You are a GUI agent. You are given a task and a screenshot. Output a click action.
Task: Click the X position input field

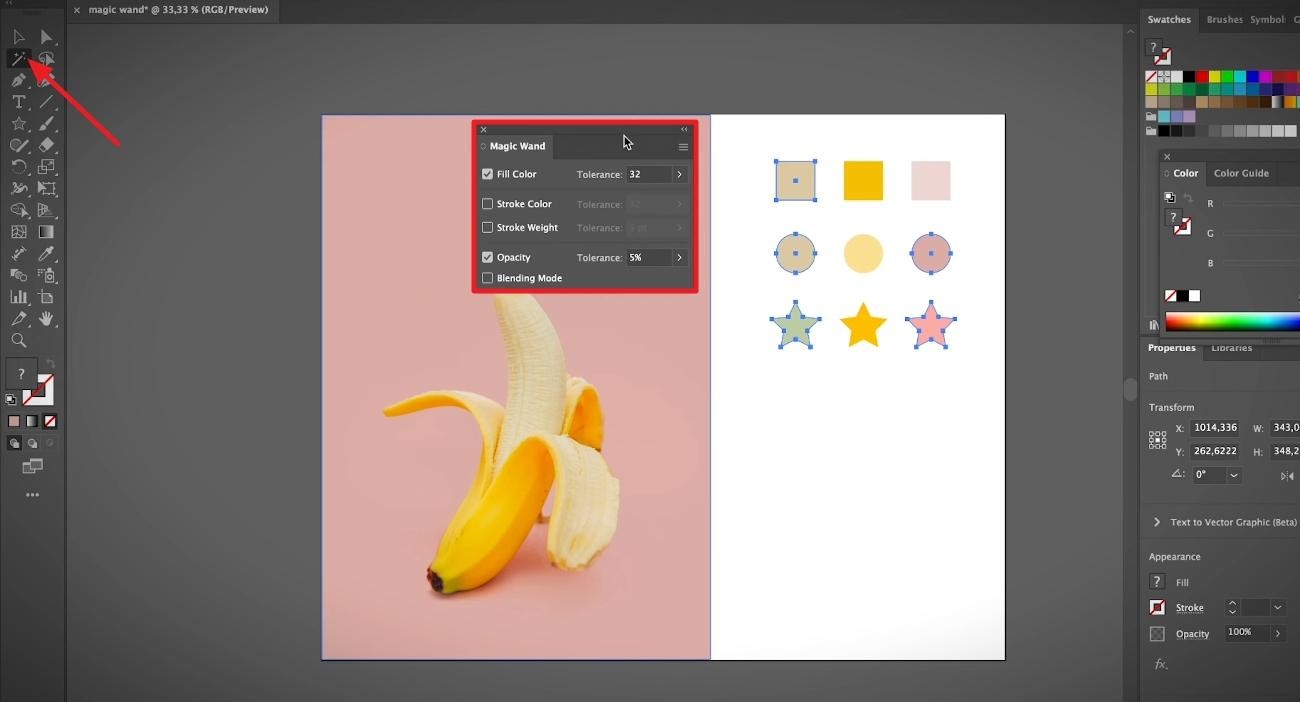[x=1215, y=428]
